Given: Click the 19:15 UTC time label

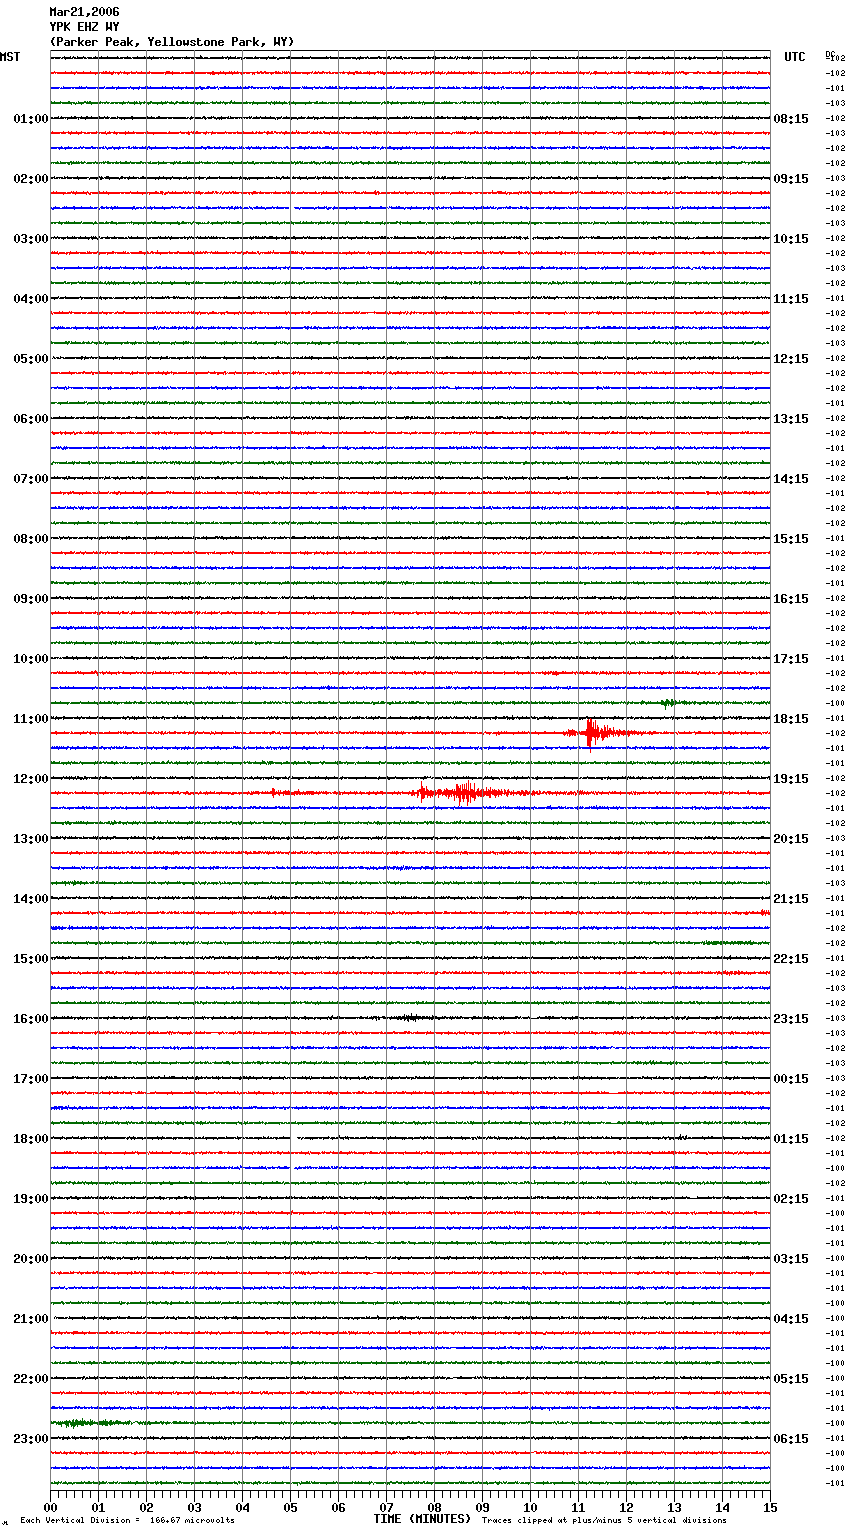Looking at the screenshot, I should point(791,779).
